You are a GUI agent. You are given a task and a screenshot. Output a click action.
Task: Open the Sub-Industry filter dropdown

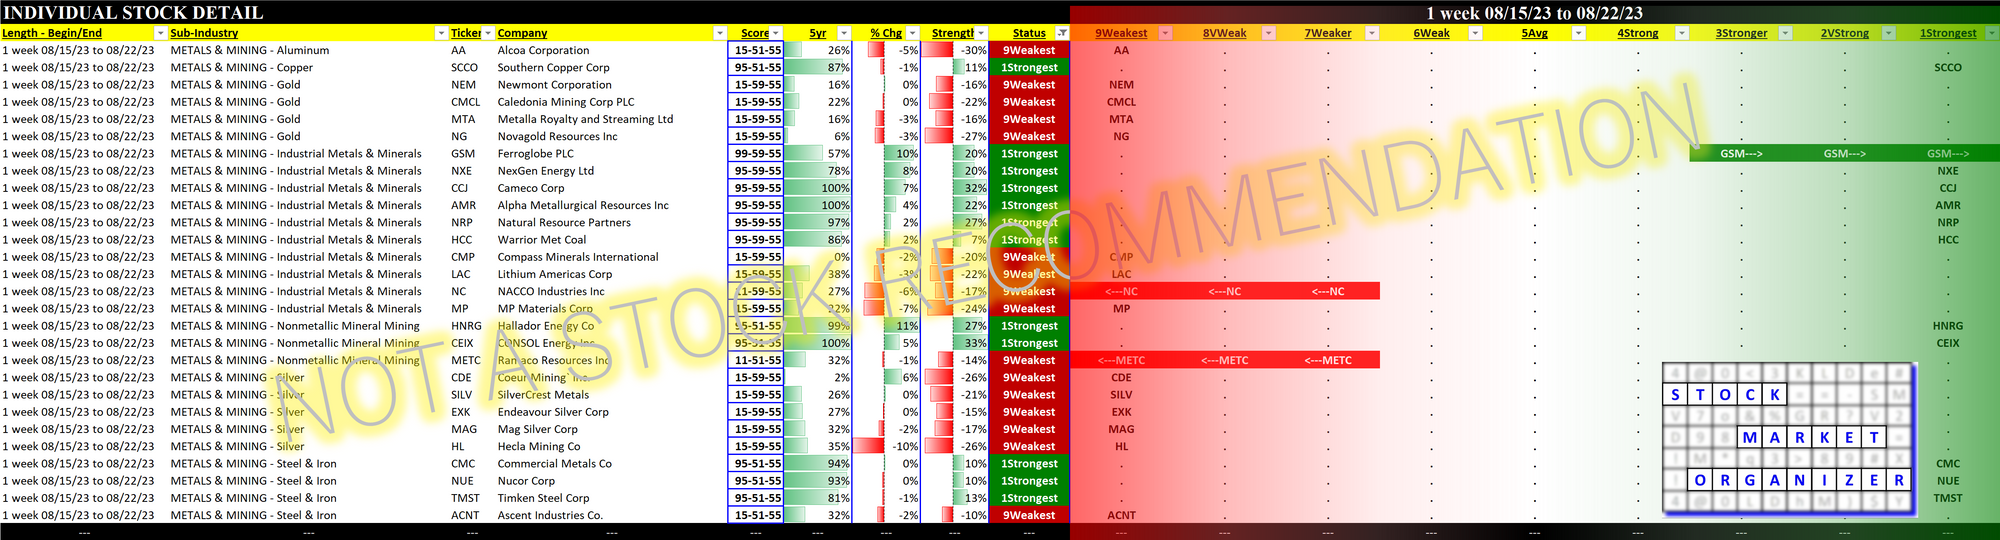tap(441, 33)
